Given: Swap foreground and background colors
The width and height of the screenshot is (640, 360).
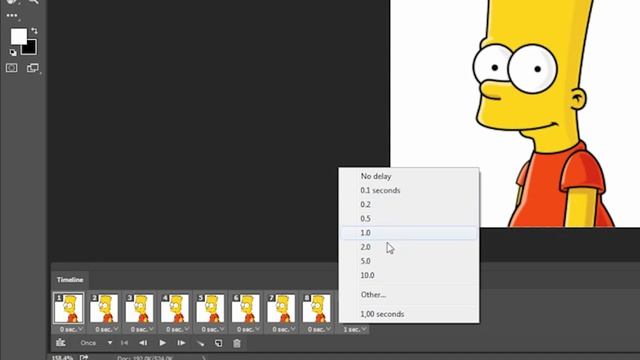Looking at the screenshot, I should click(34, 31).
